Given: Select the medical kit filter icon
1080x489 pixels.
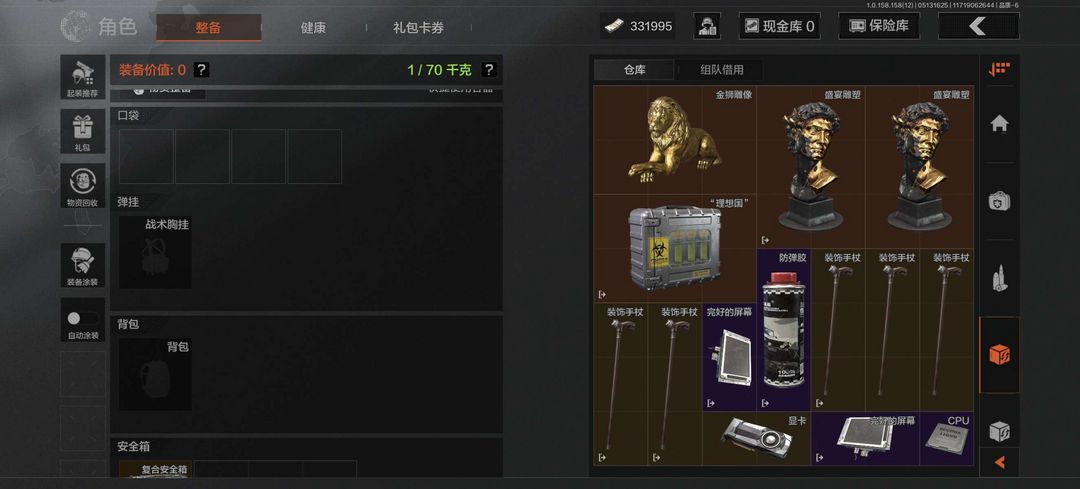Looking at the screenshot, I should [999, 201].
